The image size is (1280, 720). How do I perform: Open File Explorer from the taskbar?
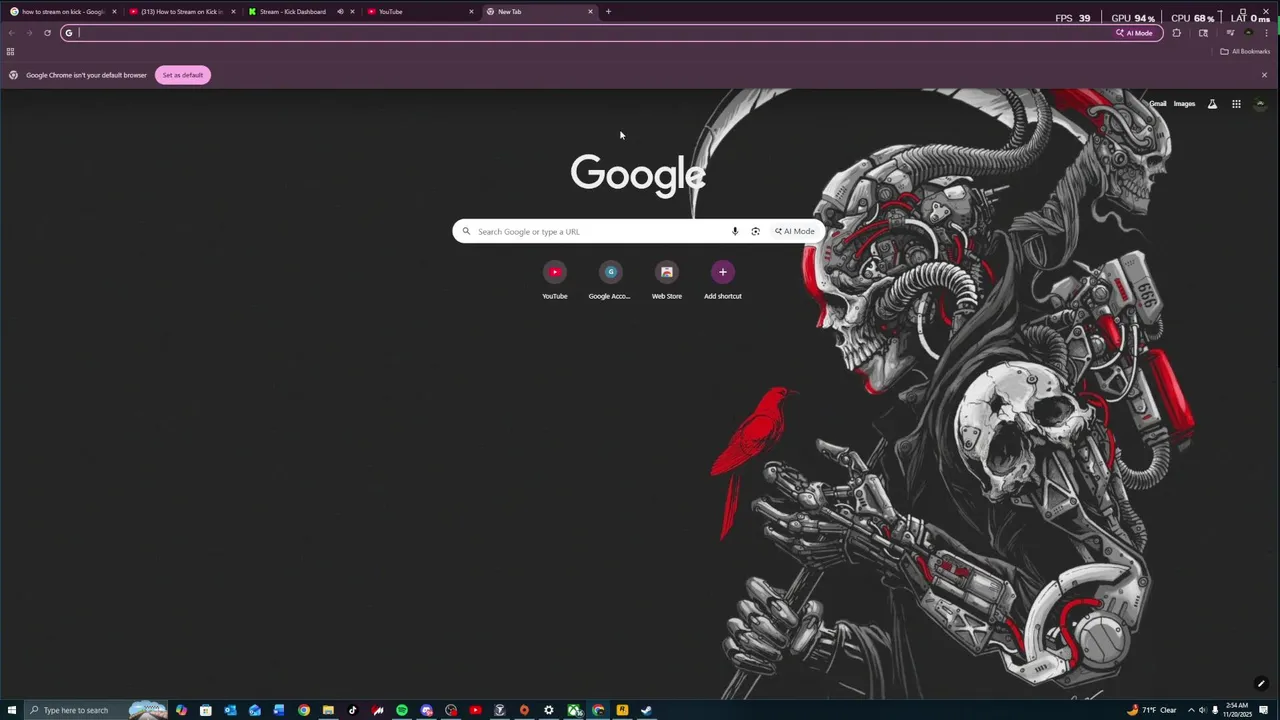328,710
